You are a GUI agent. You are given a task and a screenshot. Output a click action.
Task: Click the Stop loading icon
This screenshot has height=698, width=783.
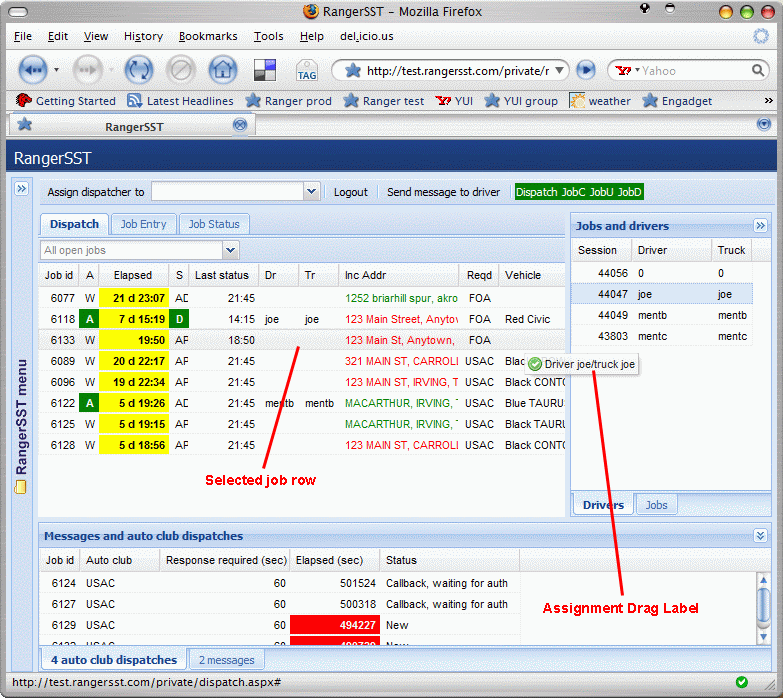180,70
